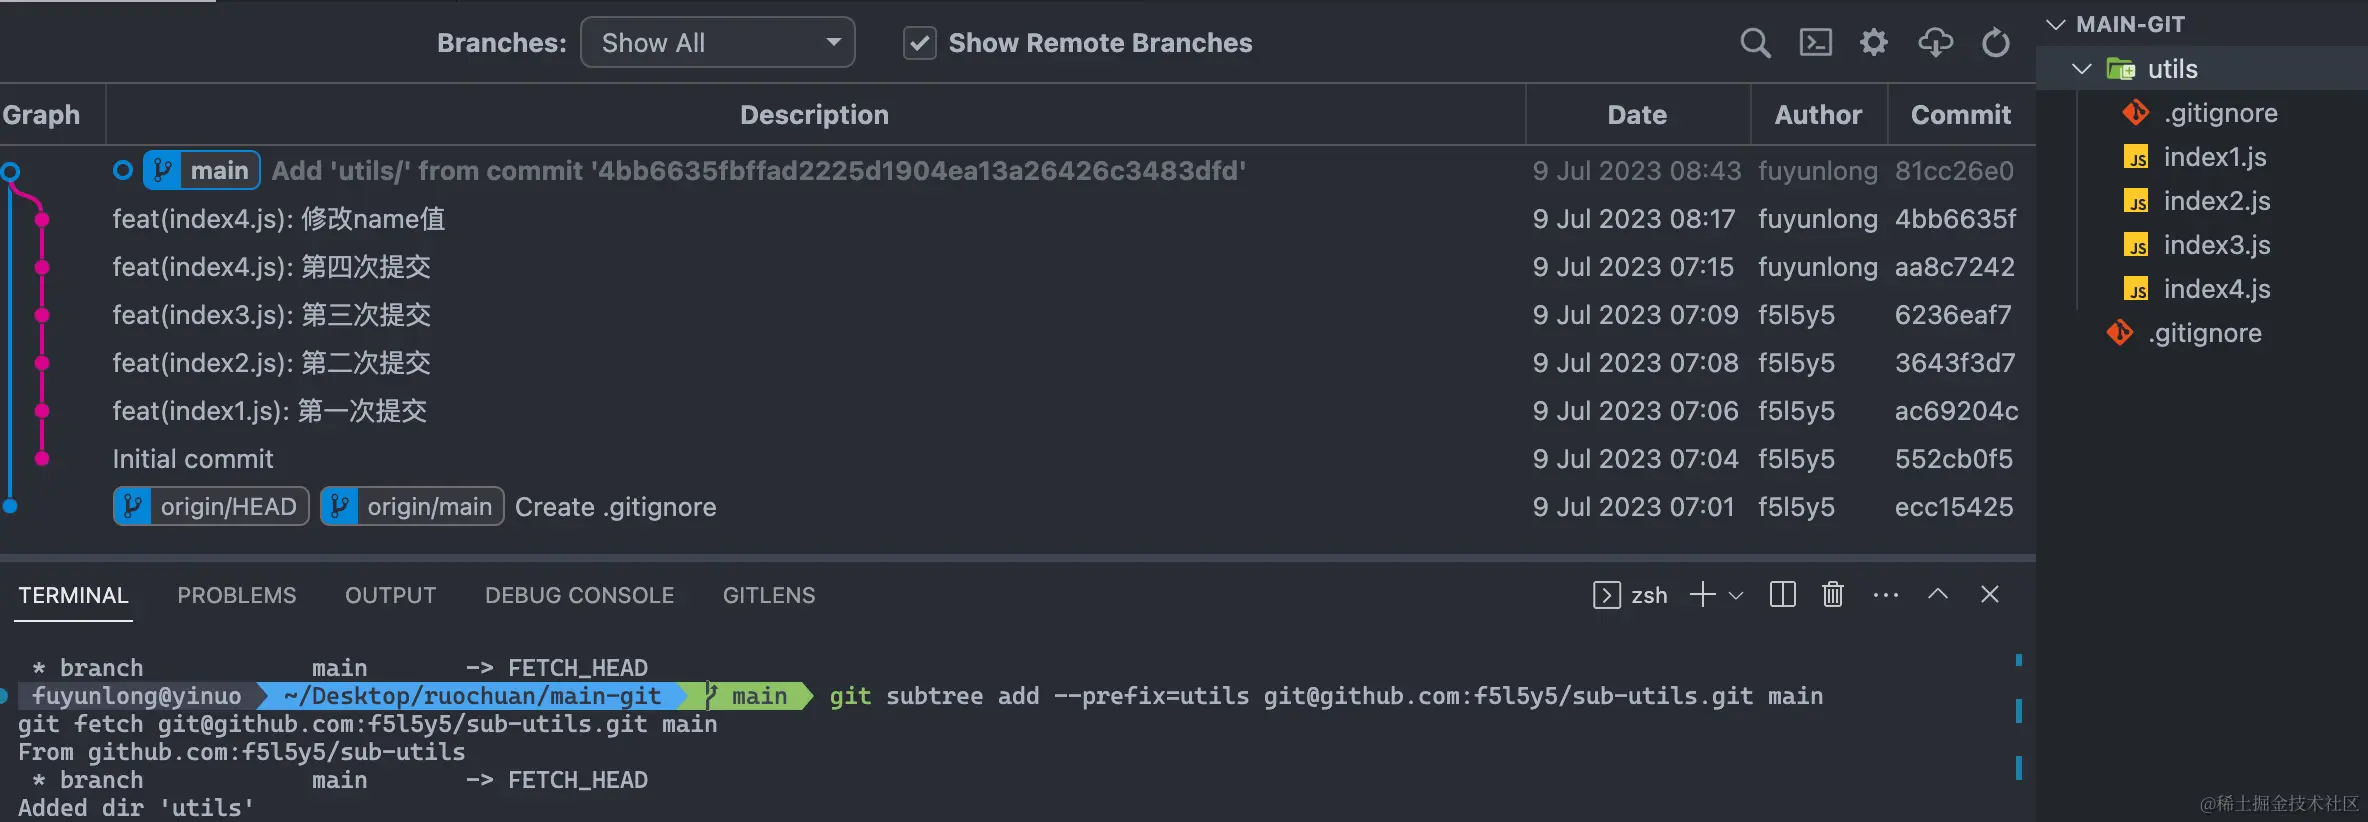Select the origin/HEAD branch label

tap(211, 507)
